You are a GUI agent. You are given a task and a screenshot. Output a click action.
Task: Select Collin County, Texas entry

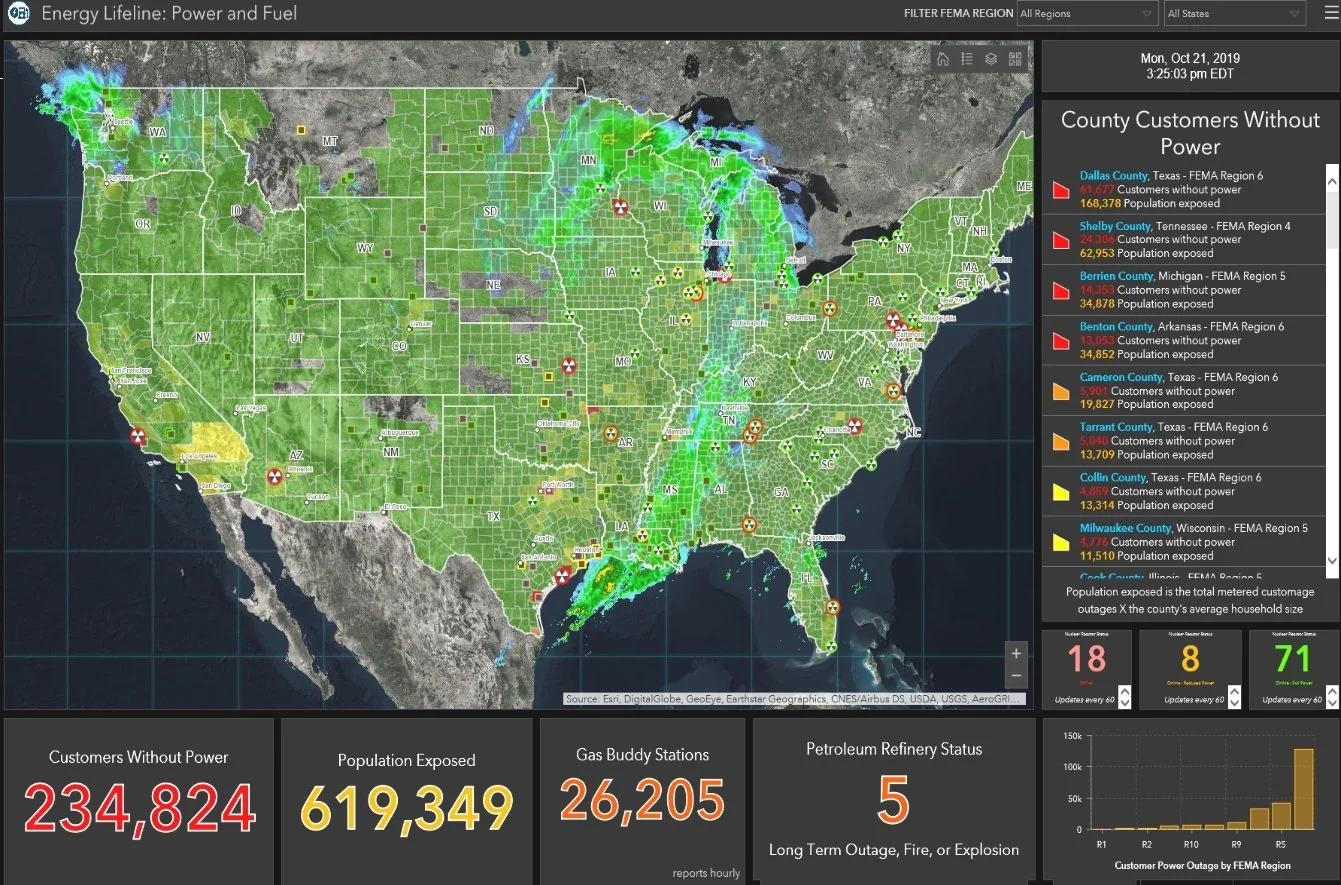(1184, 491)
